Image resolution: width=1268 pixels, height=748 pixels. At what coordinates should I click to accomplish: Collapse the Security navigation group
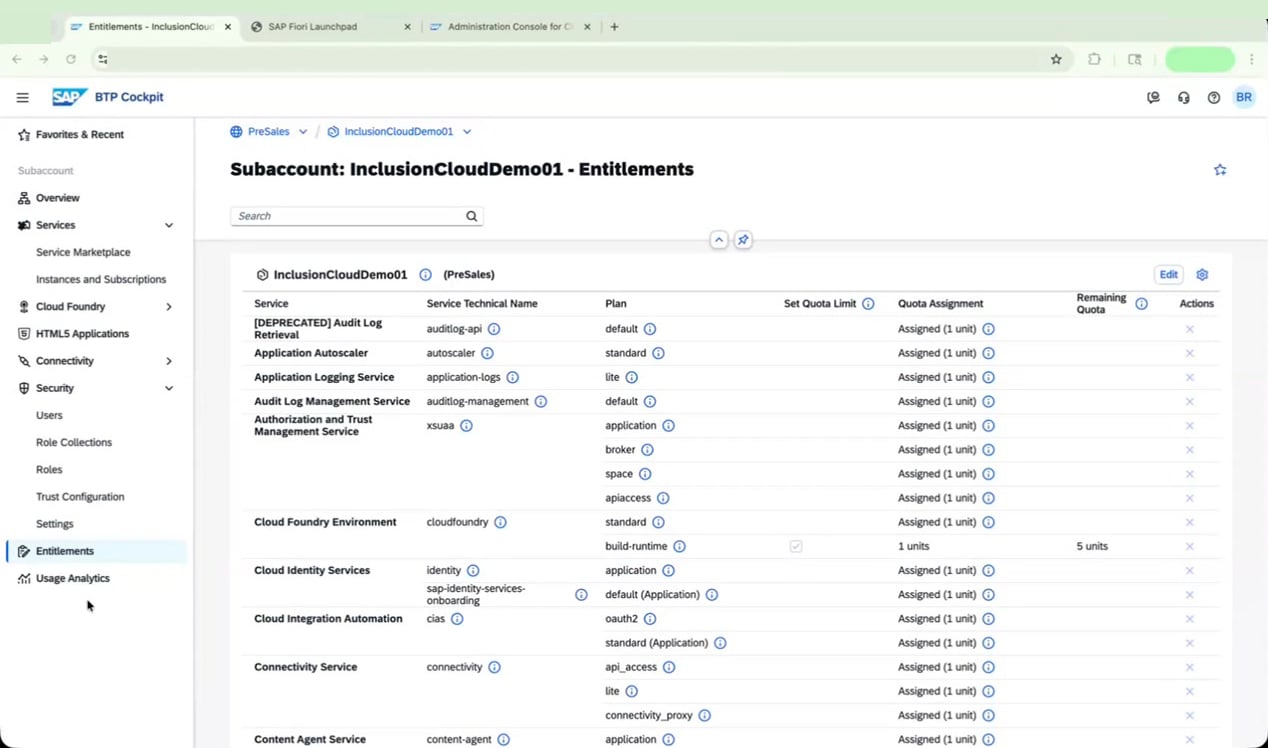coord(169,388)
